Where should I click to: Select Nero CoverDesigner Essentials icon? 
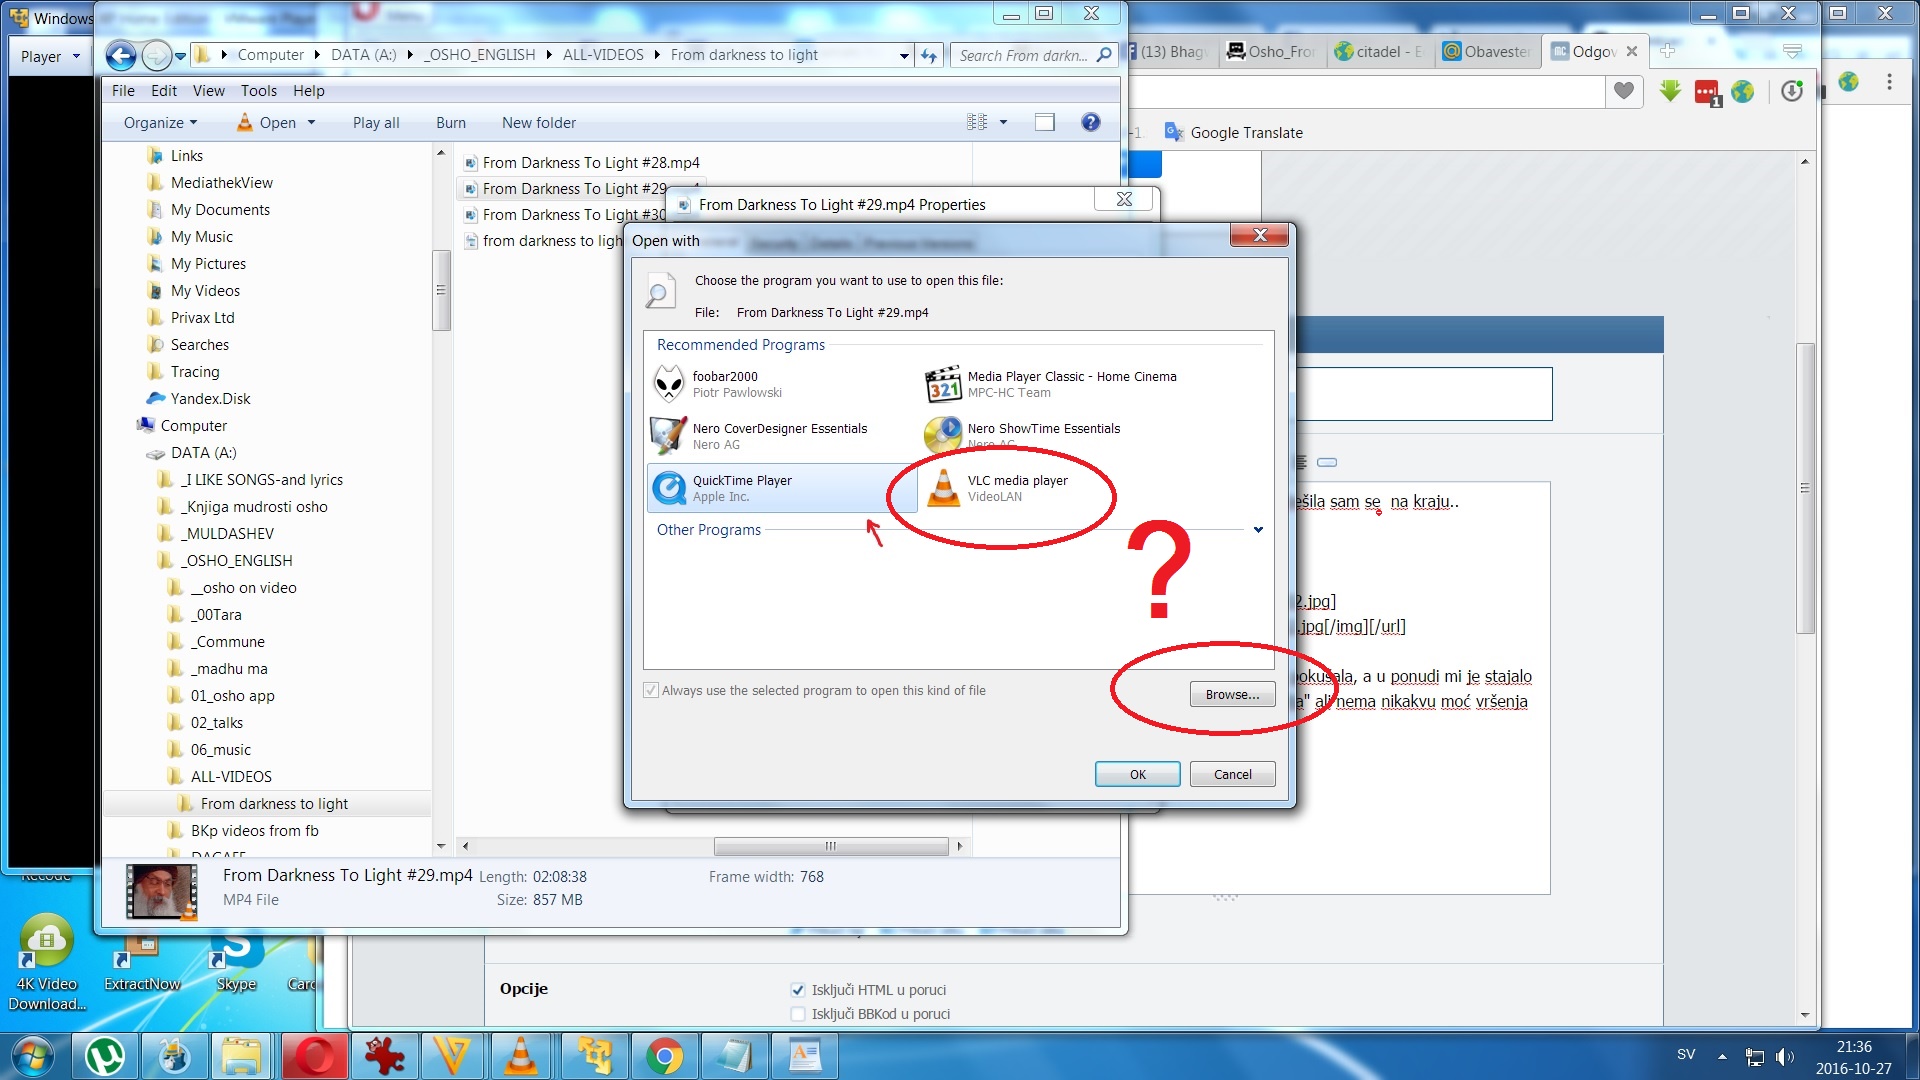point(668,436)
